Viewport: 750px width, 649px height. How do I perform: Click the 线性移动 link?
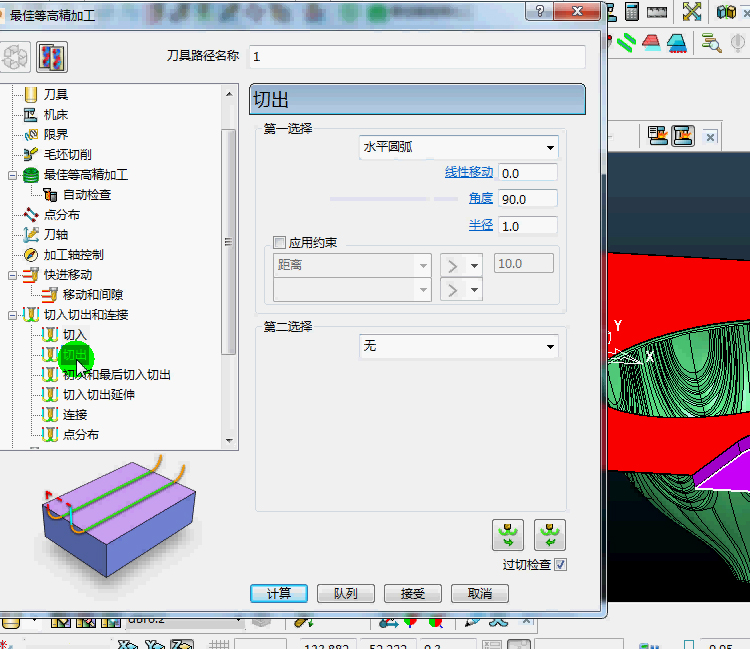click(469, 172)
